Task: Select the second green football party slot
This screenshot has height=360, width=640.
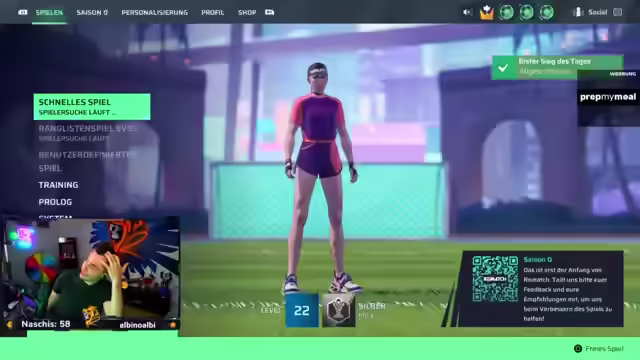Action: [x=527, y=12]
